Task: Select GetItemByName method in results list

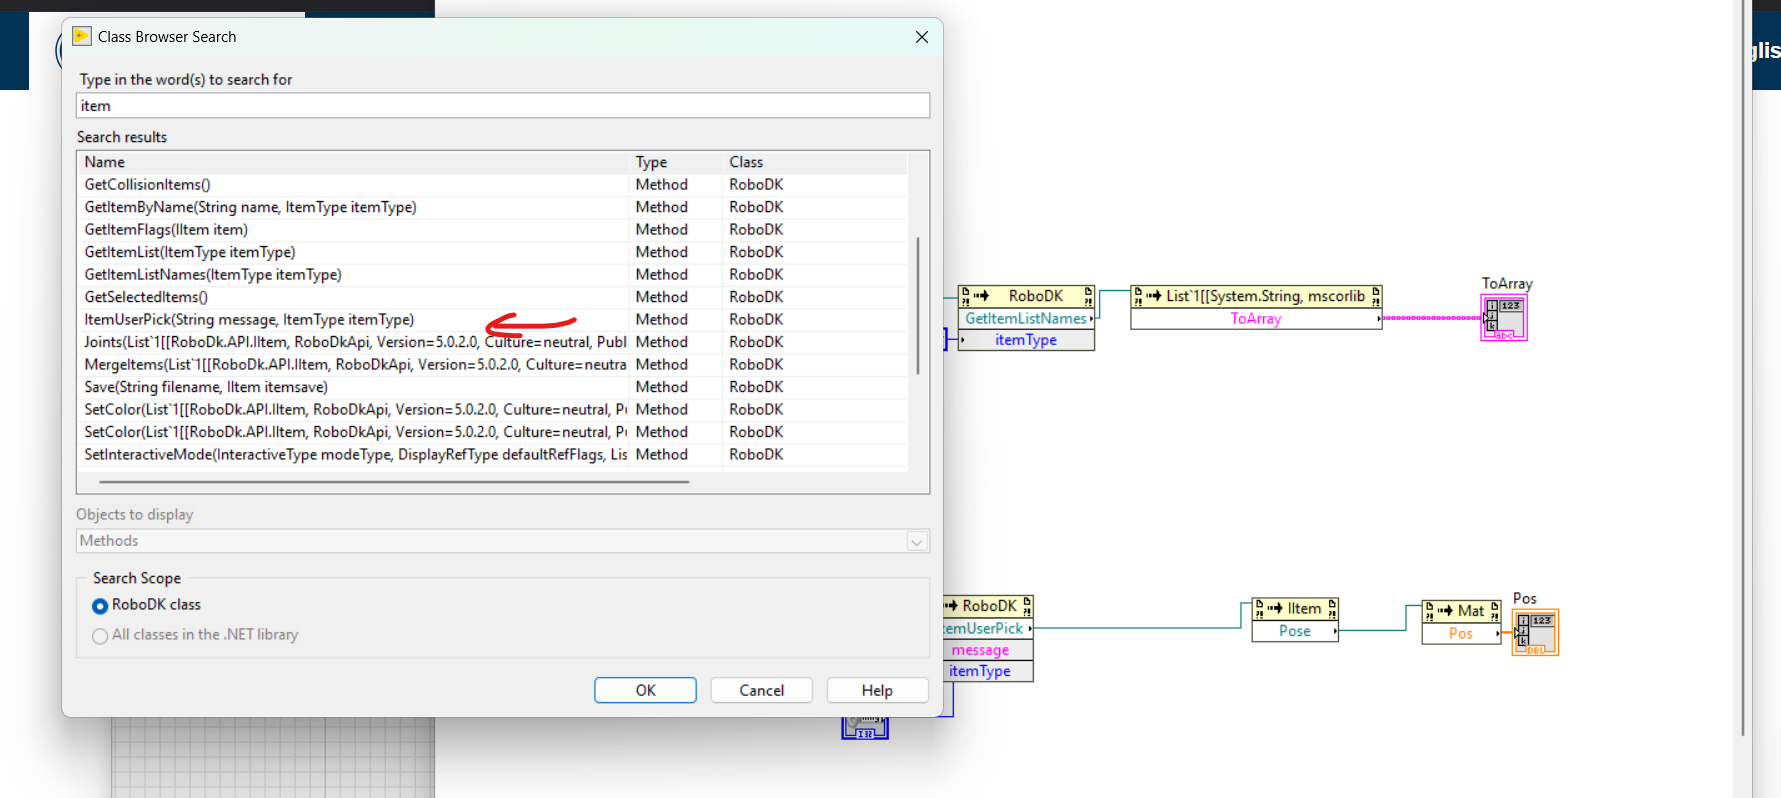Action: 250,207
